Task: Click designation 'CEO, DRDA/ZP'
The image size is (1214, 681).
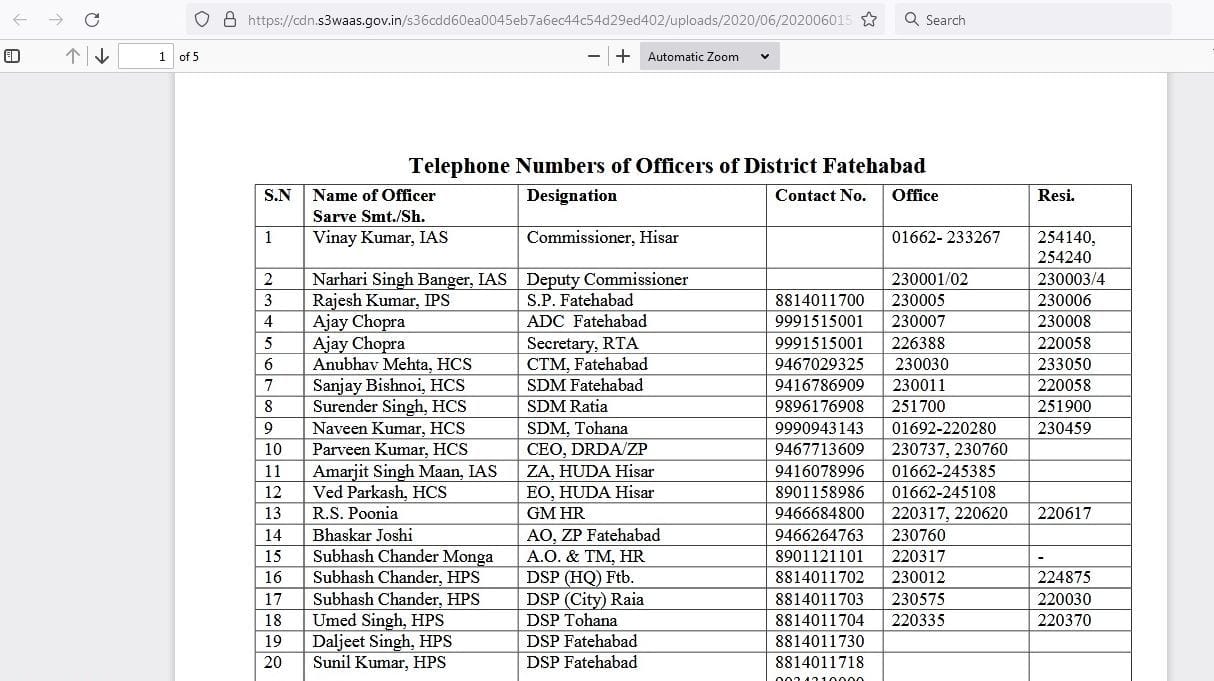Action: pyautogui.click(x=587, y=449)
